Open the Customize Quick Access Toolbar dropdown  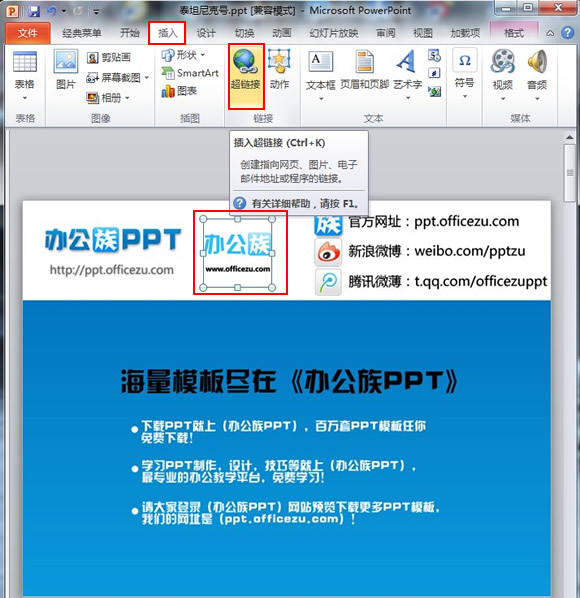click(x=96, y=12)
